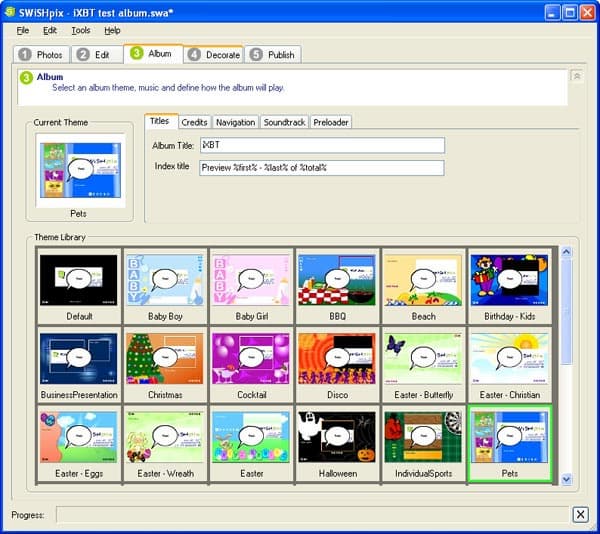
Task: Choose the Easter - Christian theme
Action: [x=510, y=364]
